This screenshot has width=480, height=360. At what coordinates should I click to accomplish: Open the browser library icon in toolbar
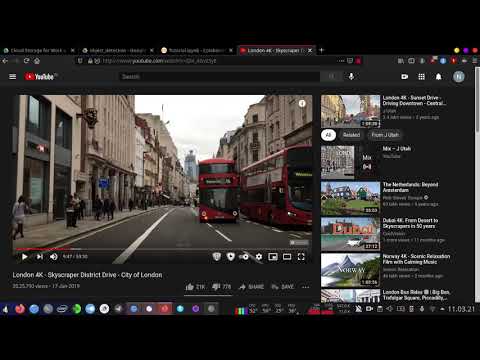coord(401,61)
